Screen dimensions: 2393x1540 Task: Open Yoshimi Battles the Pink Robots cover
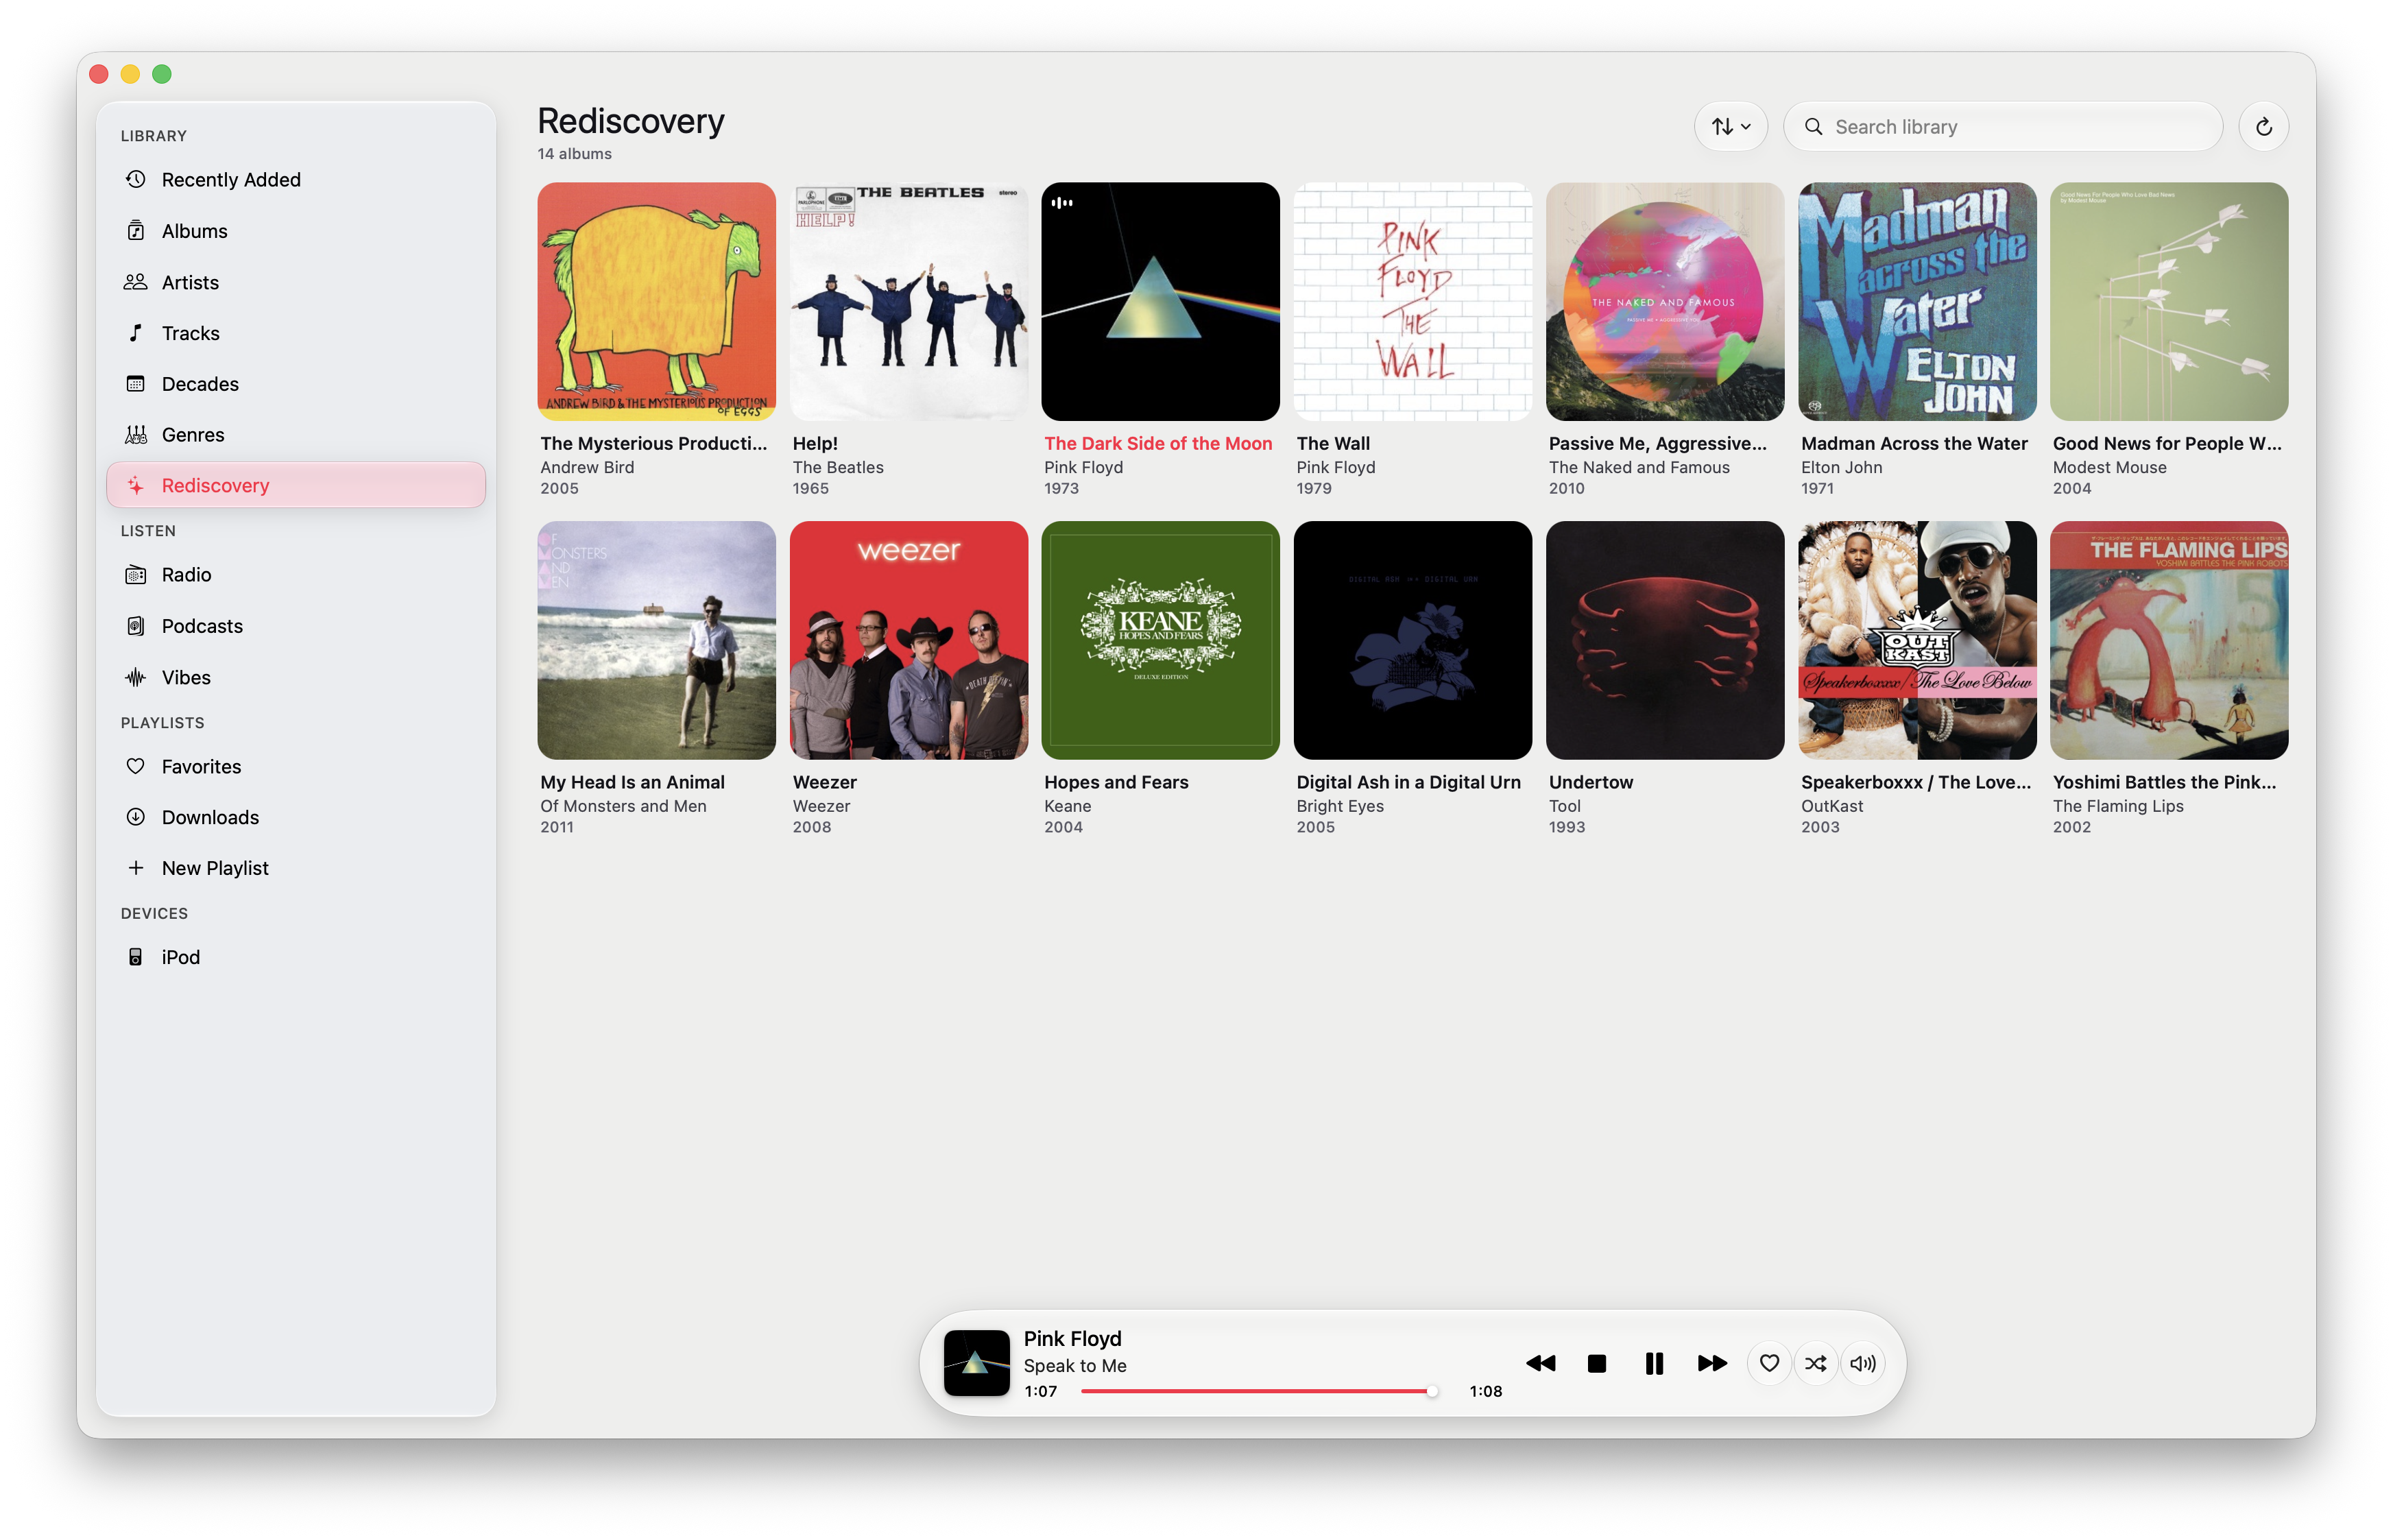(x=2168, y=639)
